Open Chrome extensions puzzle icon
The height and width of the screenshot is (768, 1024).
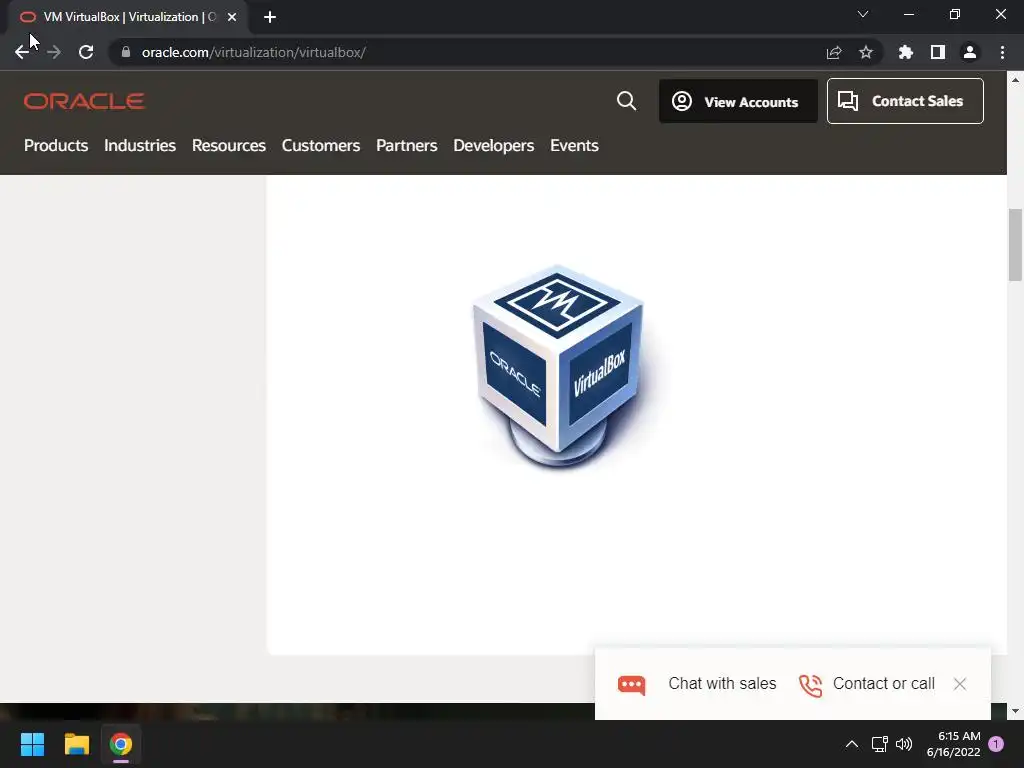point(906,52)
